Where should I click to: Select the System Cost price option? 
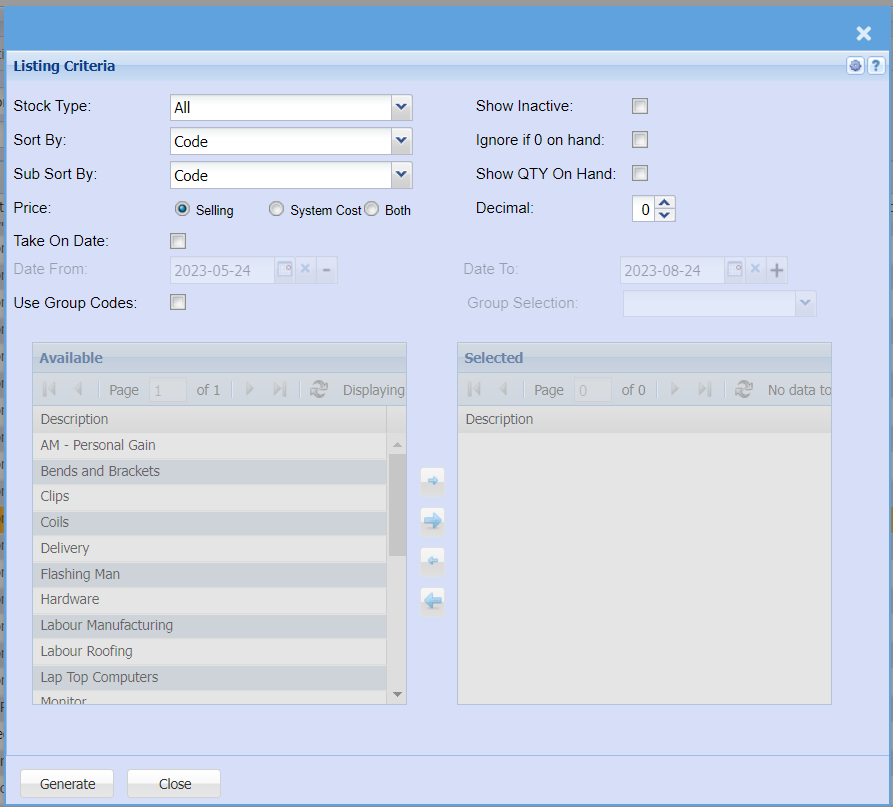(x=277, y=210)
